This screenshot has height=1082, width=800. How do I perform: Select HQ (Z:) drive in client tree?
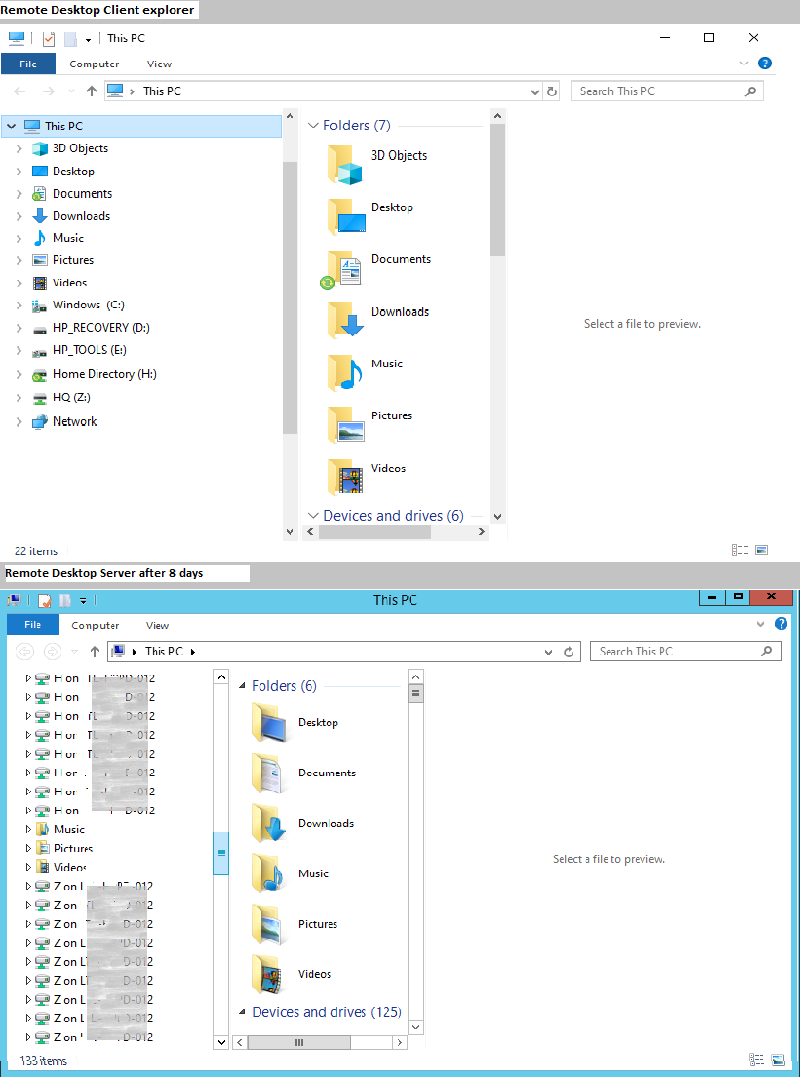72,397
